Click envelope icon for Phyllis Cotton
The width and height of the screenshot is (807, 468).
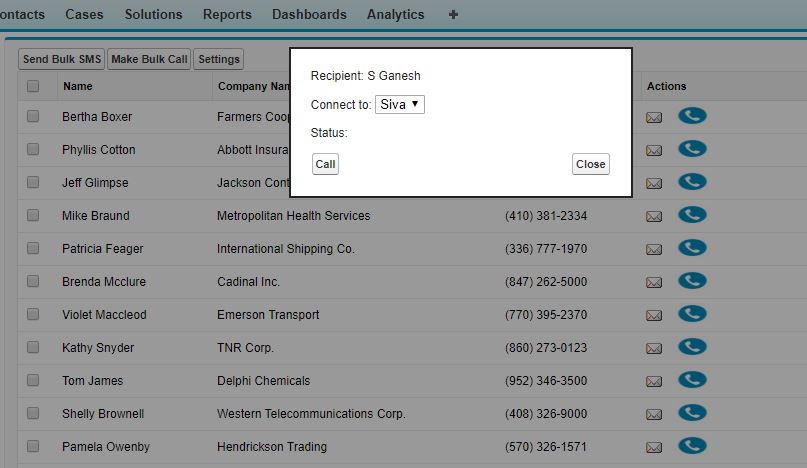(x=654, y=150)
